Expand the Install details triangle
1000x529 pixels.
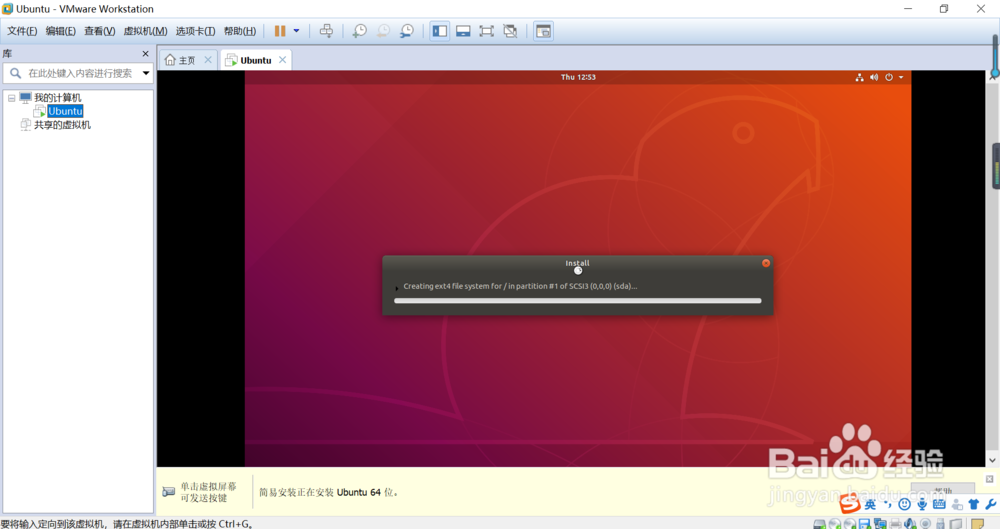click(x=397, y=288)
